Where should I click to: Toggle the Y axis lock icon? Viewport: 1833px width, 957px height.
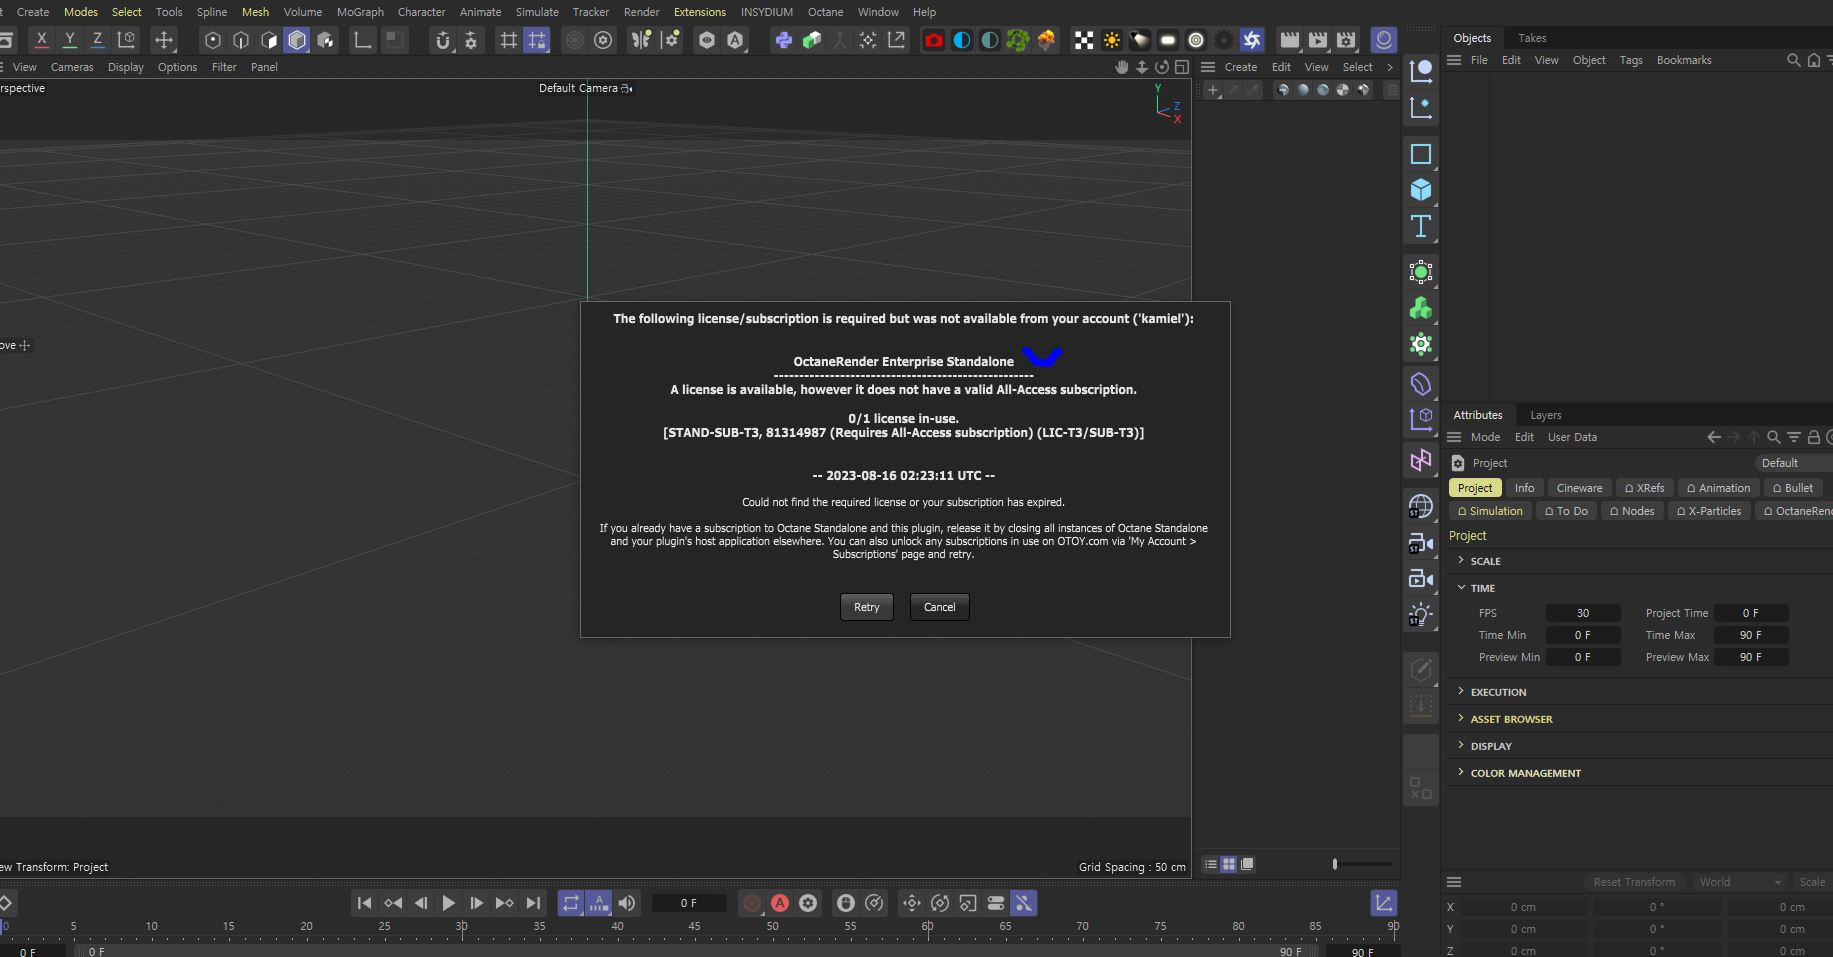point(69,40)
